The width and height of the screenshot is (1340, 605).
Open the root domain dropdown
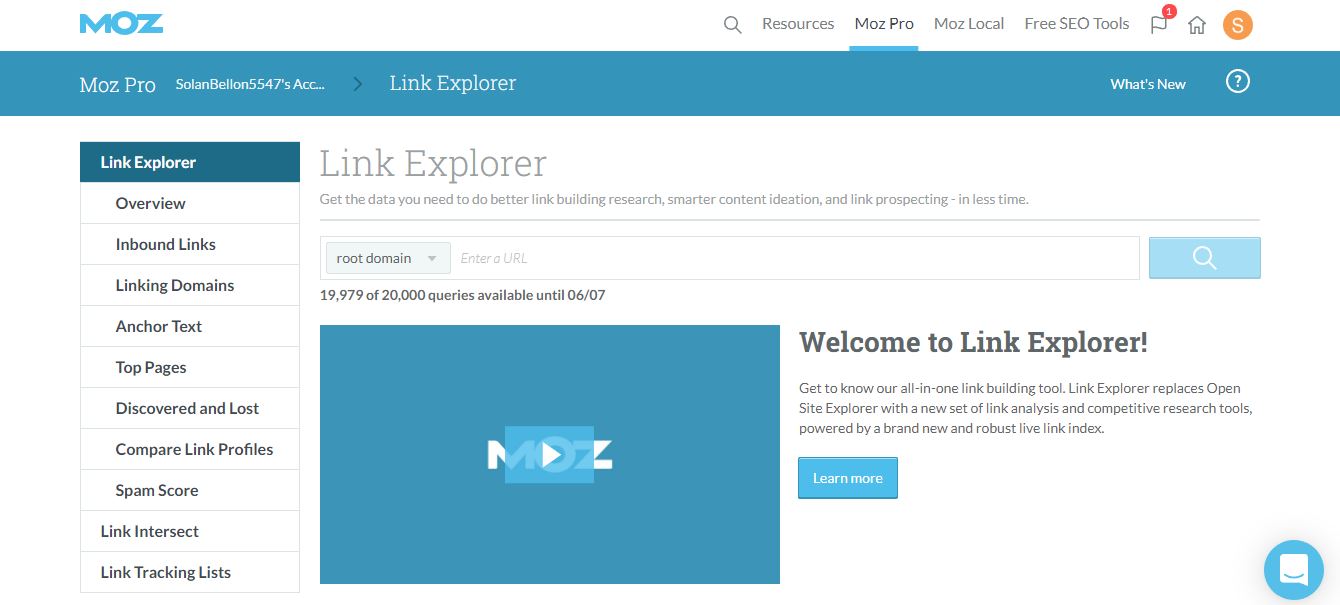point(388,258)
